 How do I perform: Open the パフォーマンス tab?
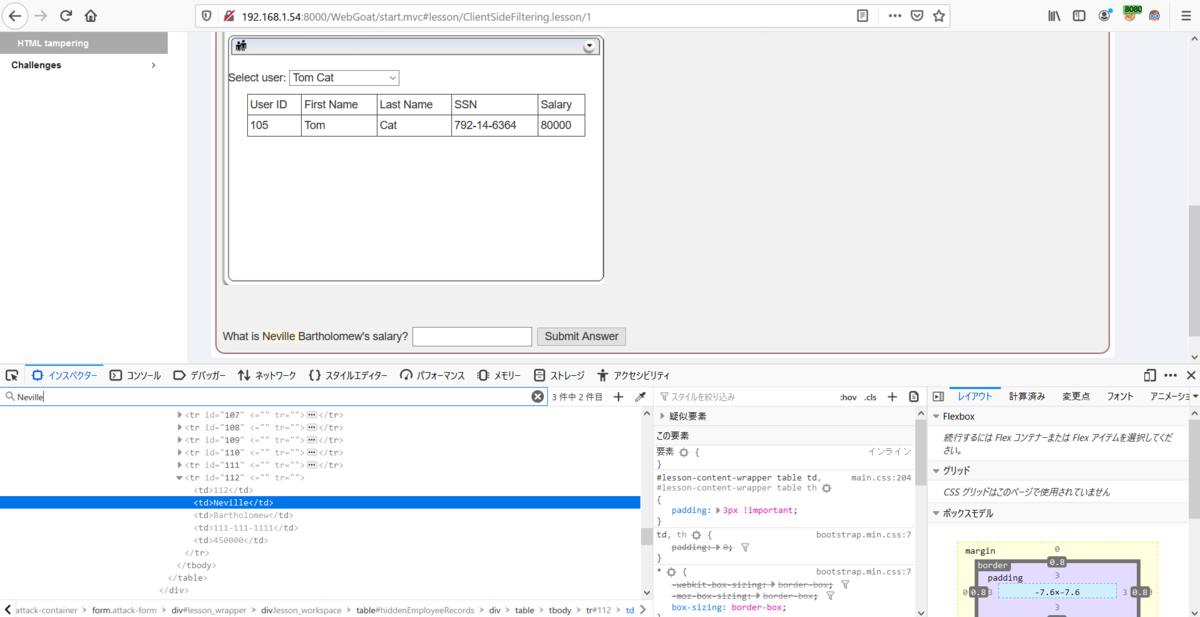tap(432, 376)
